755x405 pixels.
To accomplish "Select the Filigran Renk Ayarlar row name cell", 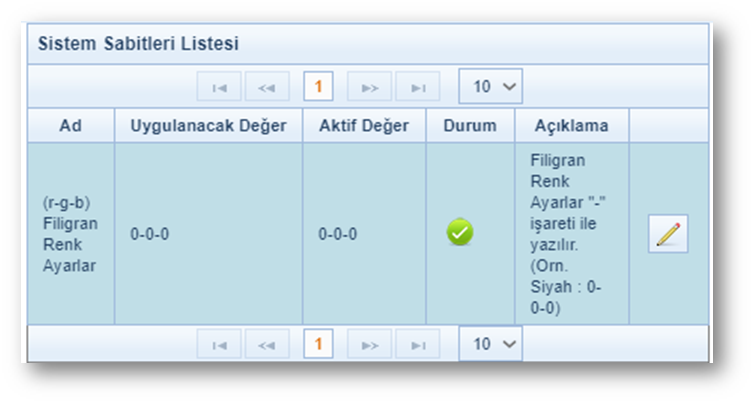I will pyautogui.click(x=70, y=233).
